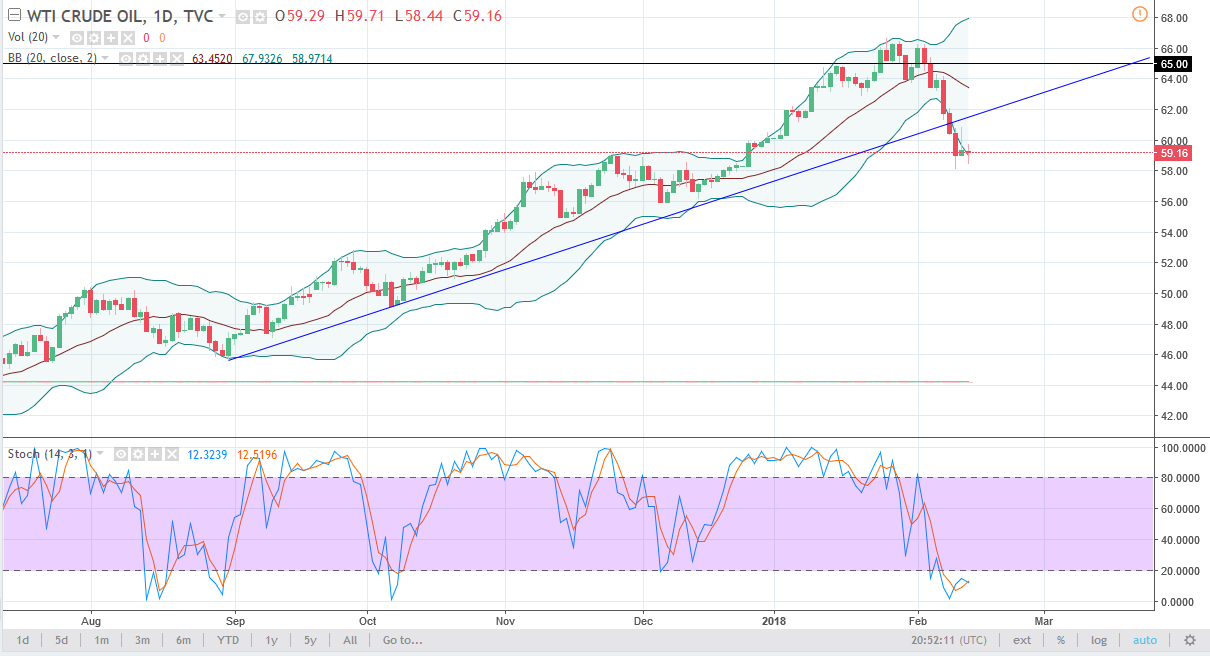This screenshot has width=1210, height=656.
Task: Click the 59.16 current price label
Action: (x=1173, y=153)
